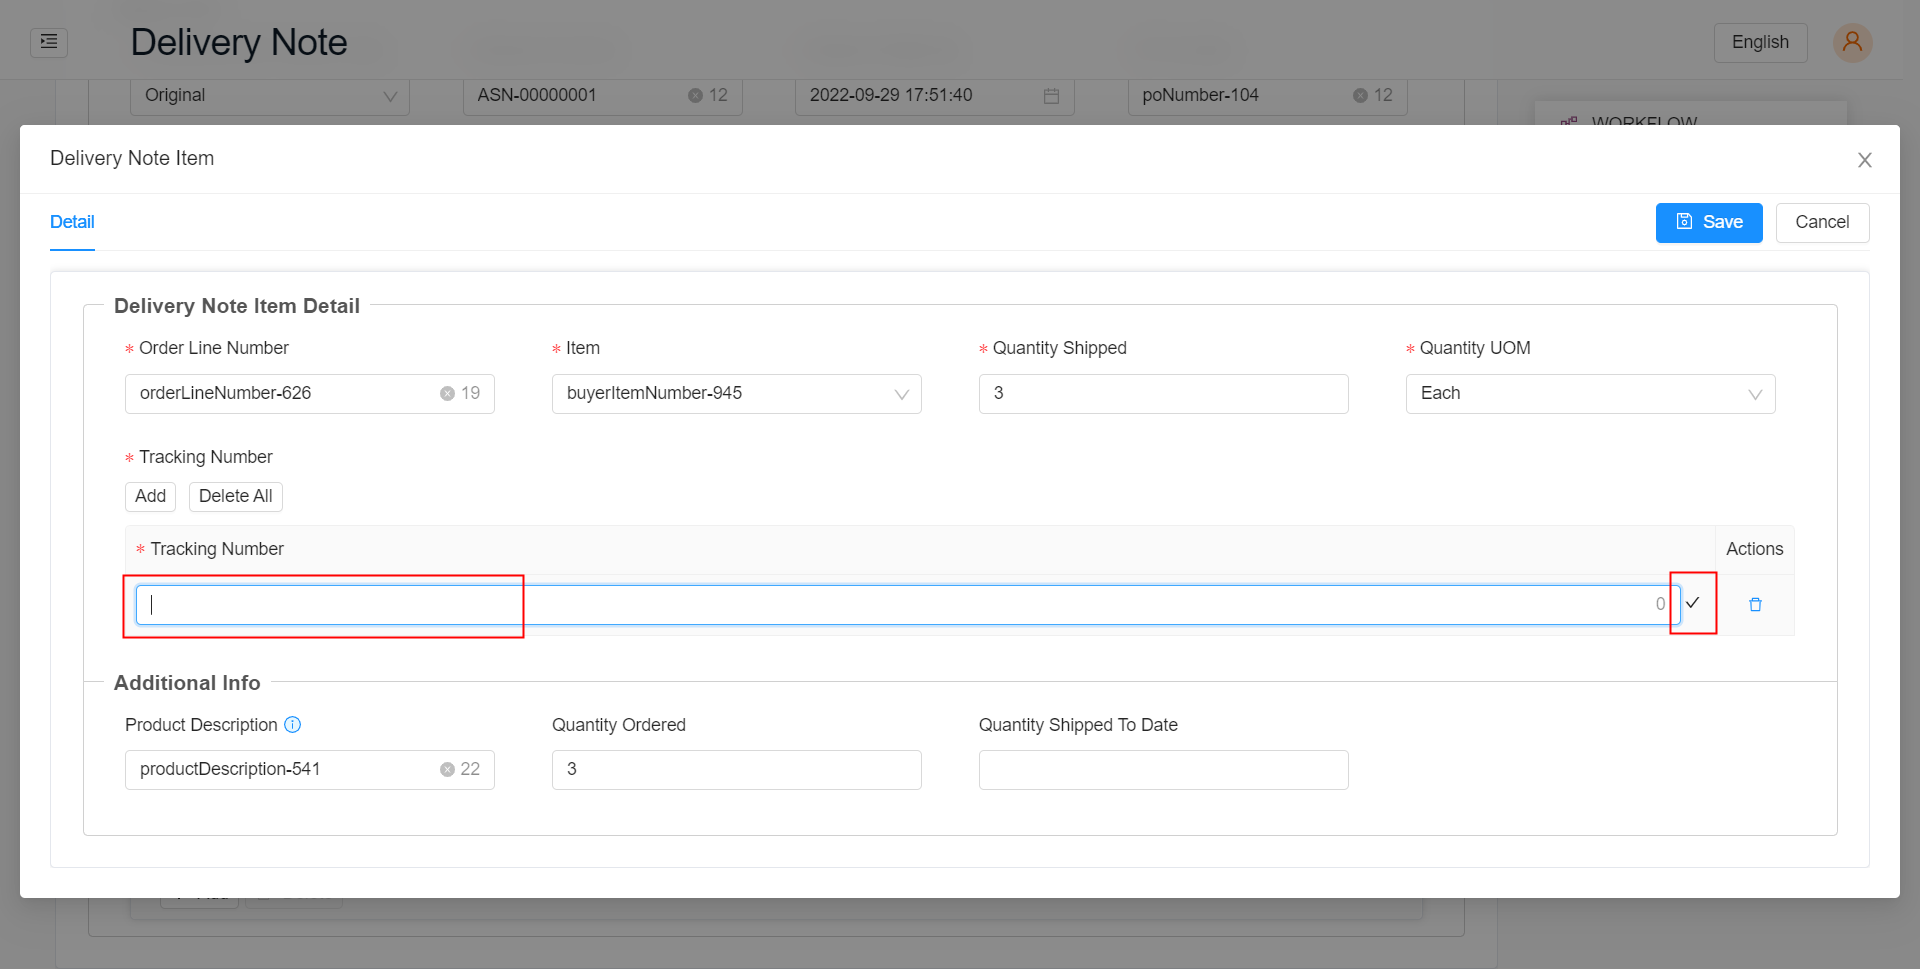View the Product Description info tooltip
The image size is (1920, 969).
(292, 724)
